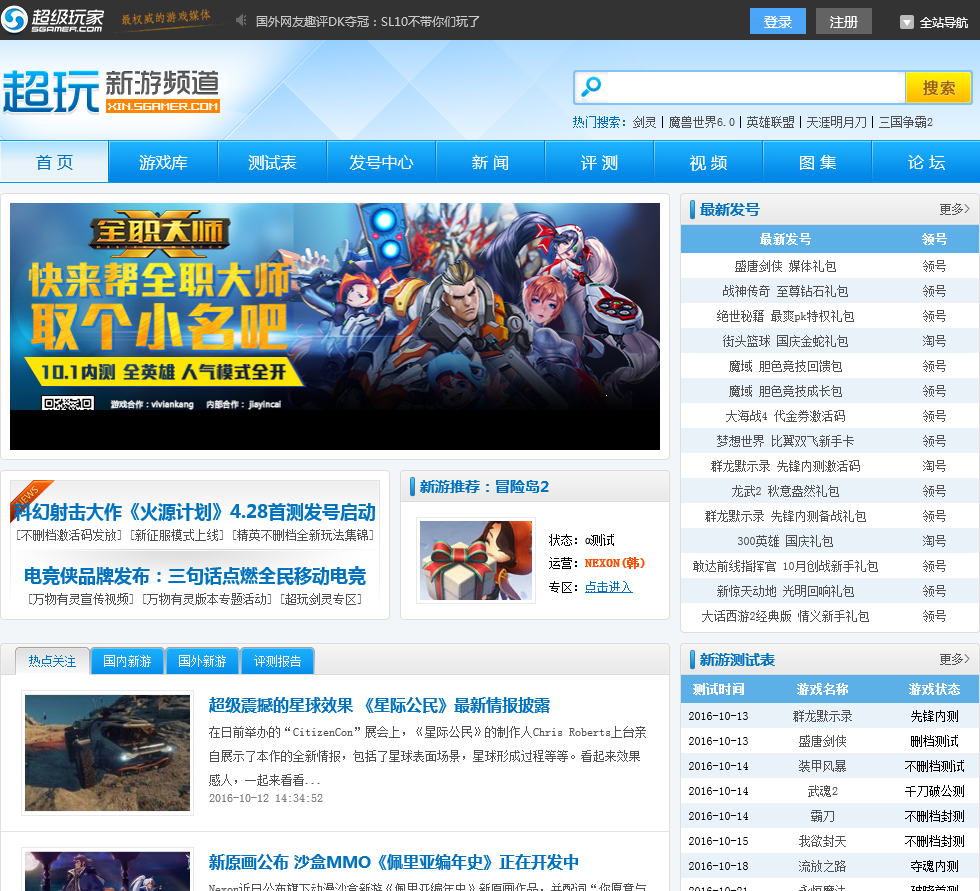Open the 首页 nav tab

54,162
